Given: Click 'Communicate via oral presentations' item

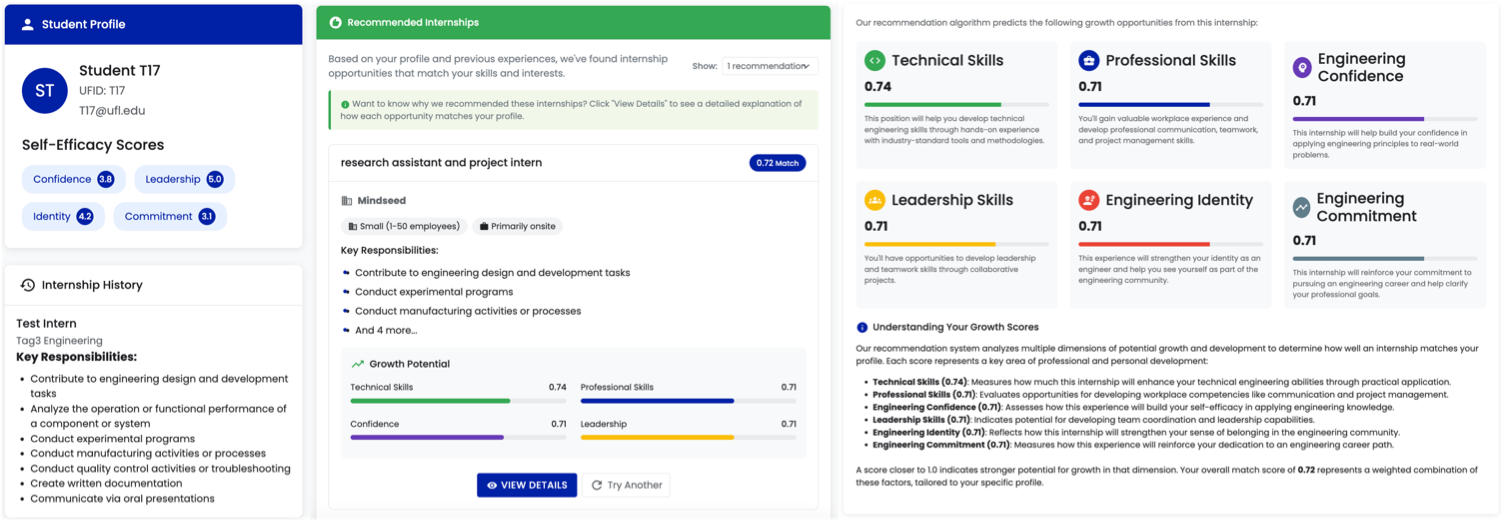Looking at the screenshot, I should pos(122,499).
